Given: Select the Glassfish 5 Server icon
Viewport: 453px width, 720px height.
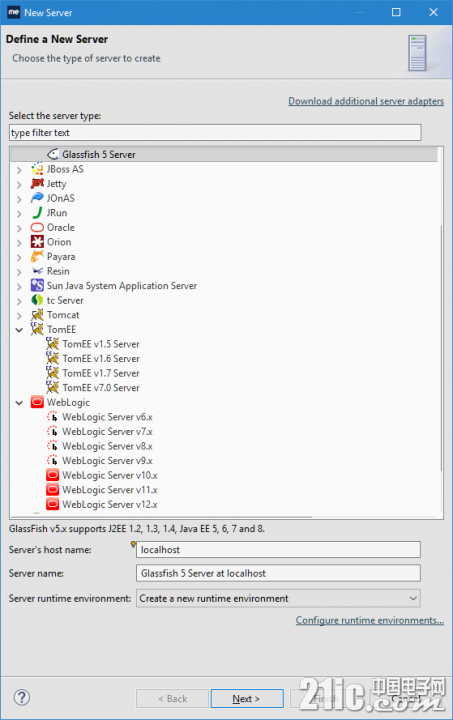Looking at the screenshot, I should [53, 154].
